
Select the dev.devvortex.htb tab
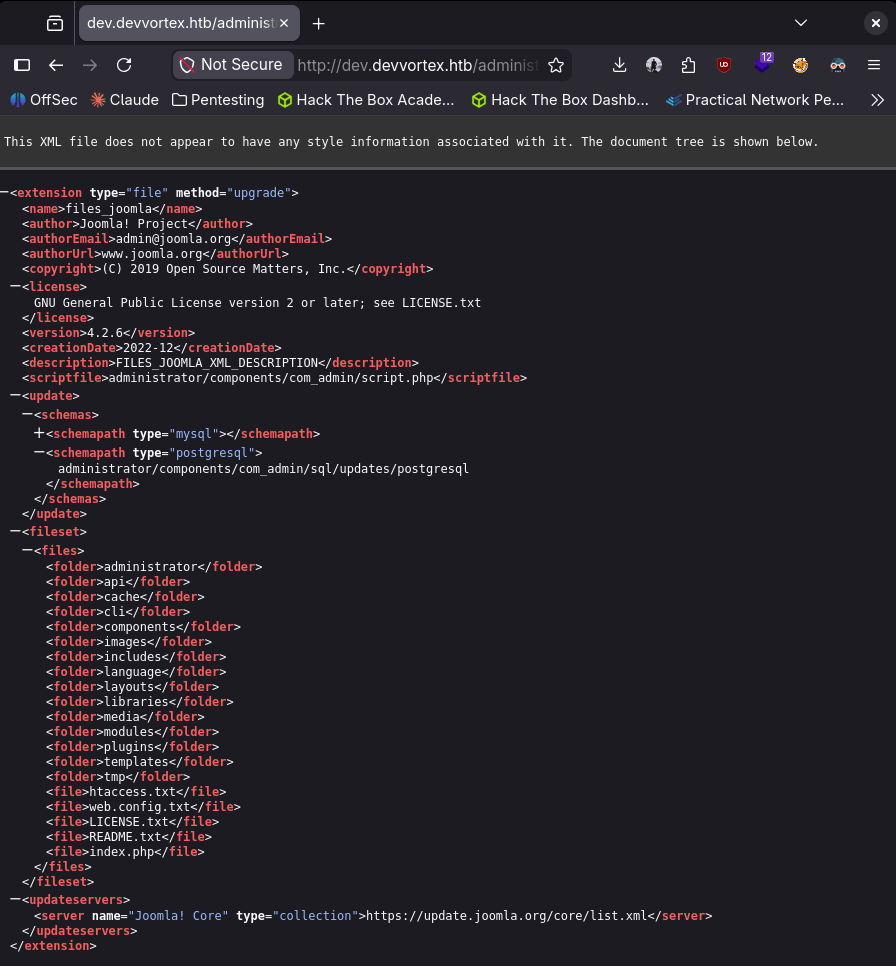pos(176,23)
